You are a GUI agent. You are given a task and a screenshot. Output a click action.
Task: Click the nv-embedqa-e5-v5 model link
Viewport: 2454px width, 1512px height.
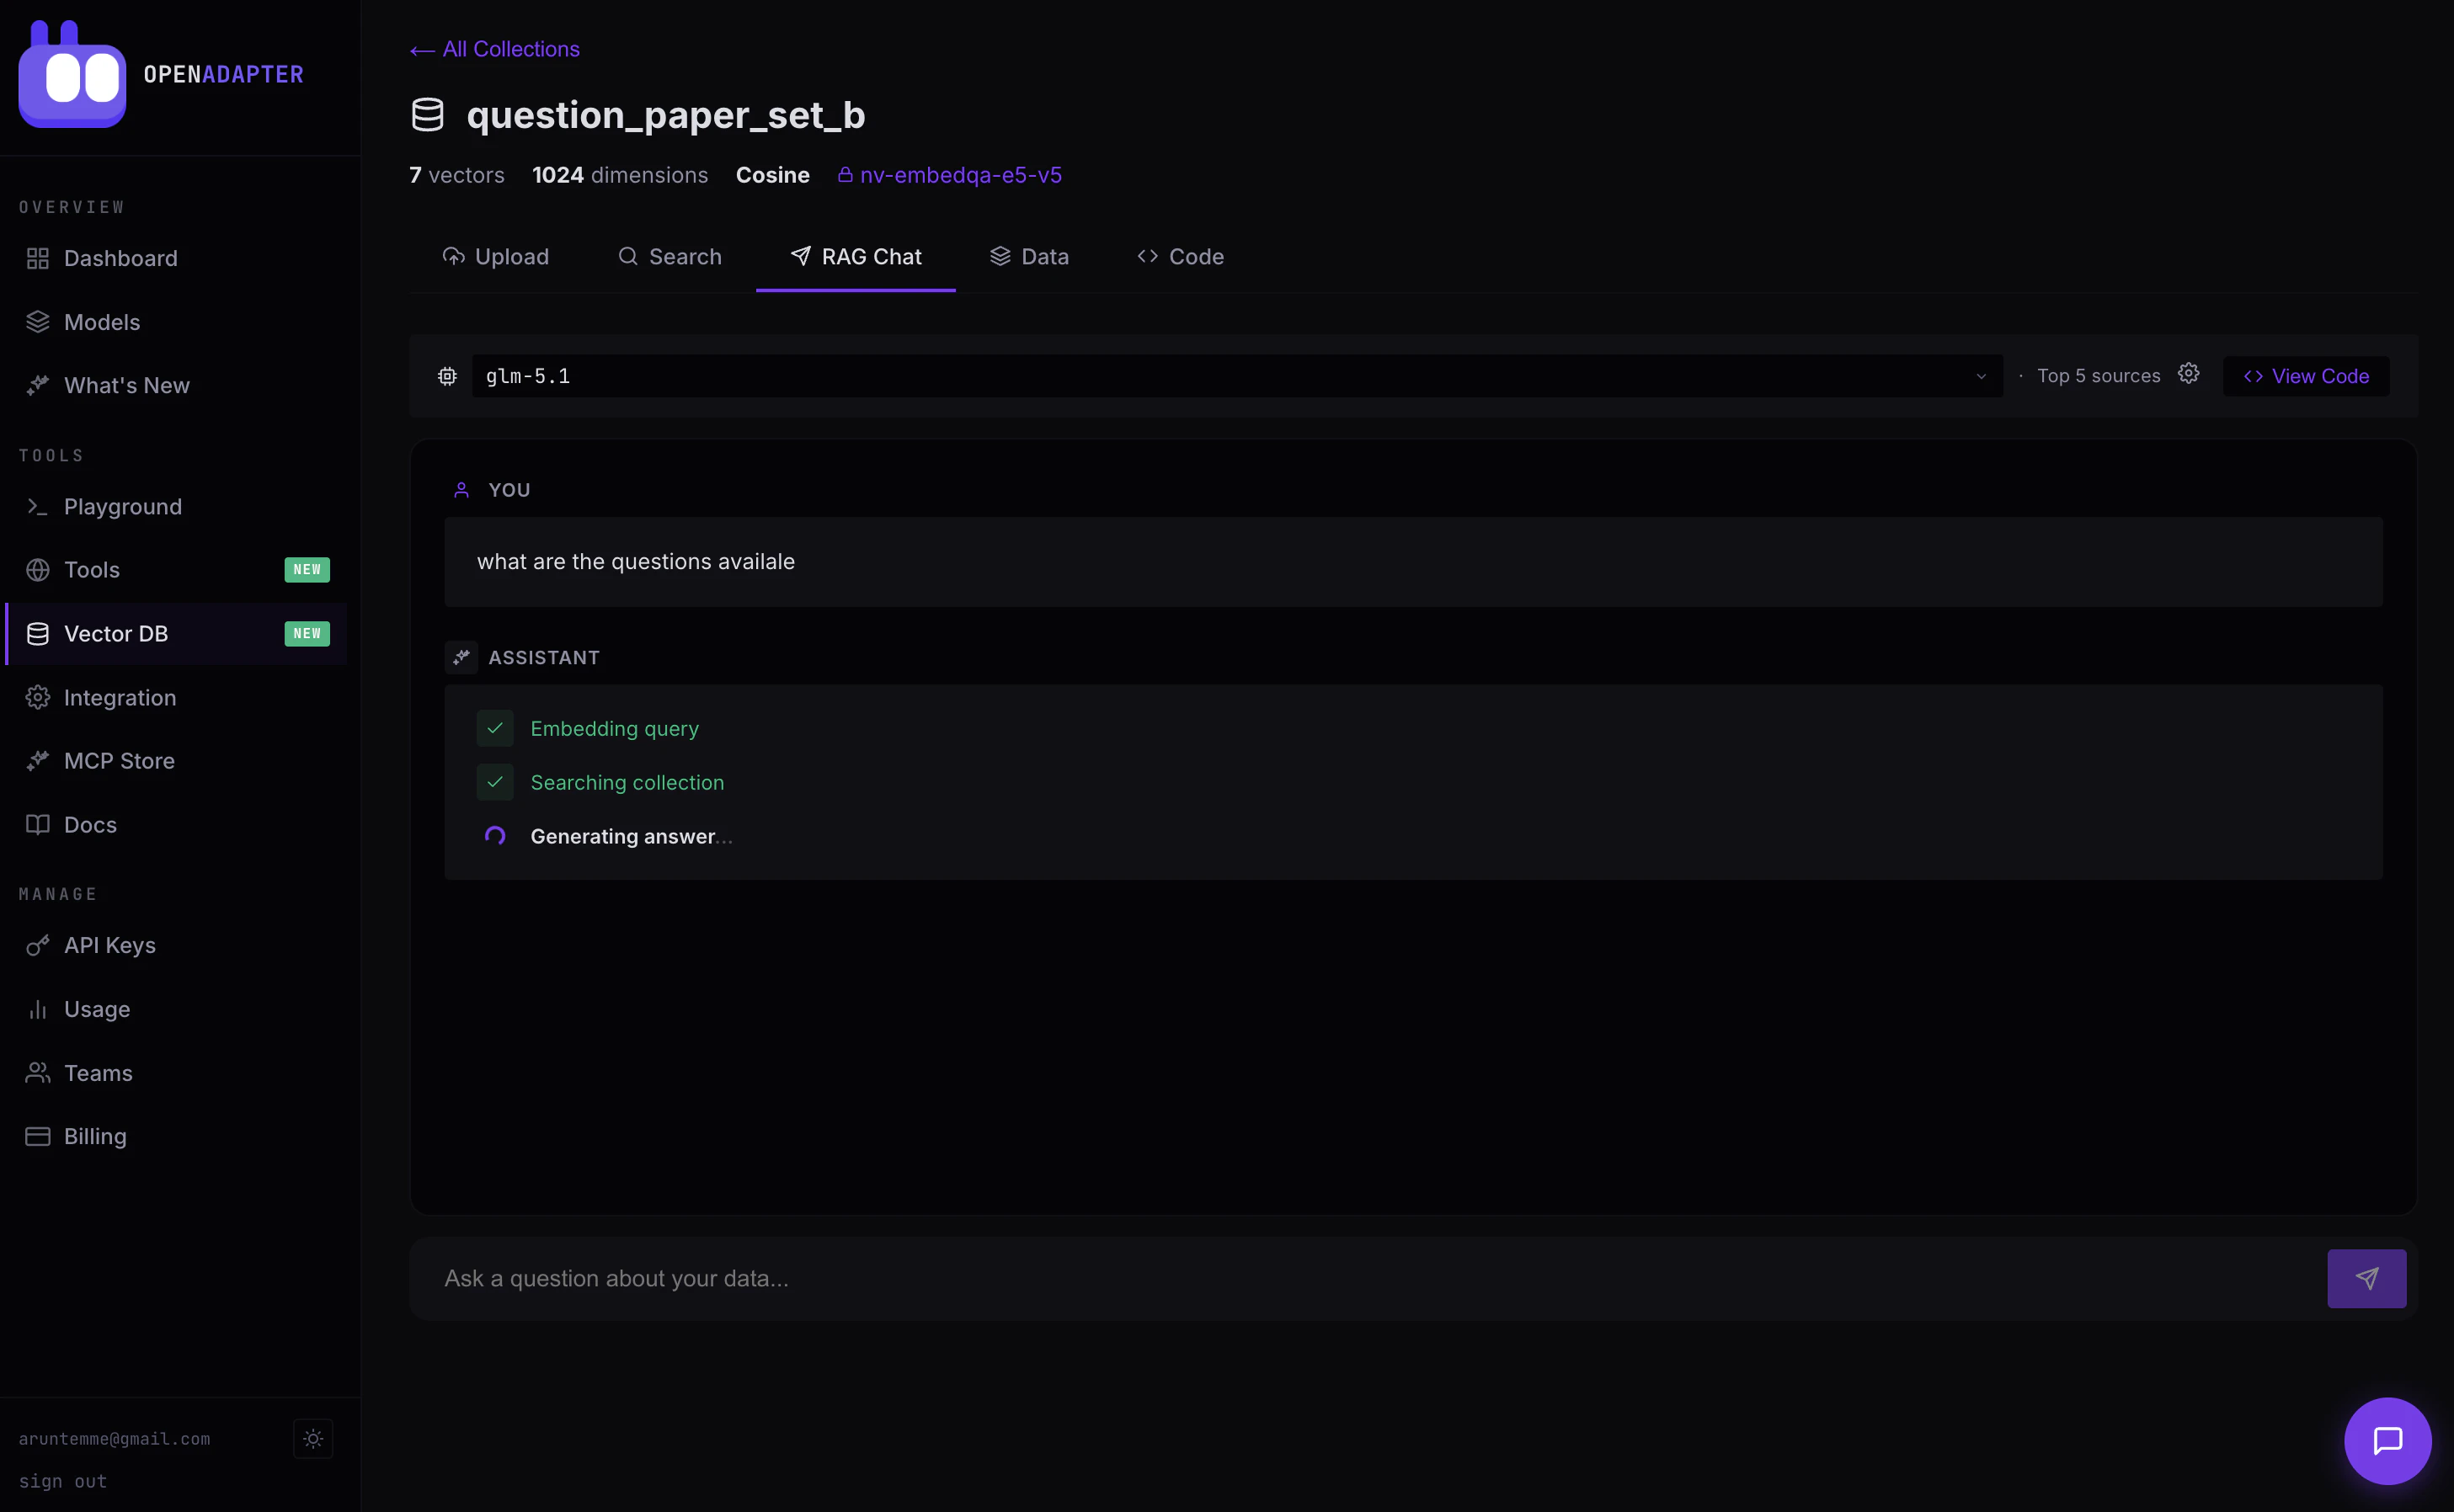coord(949,175)
